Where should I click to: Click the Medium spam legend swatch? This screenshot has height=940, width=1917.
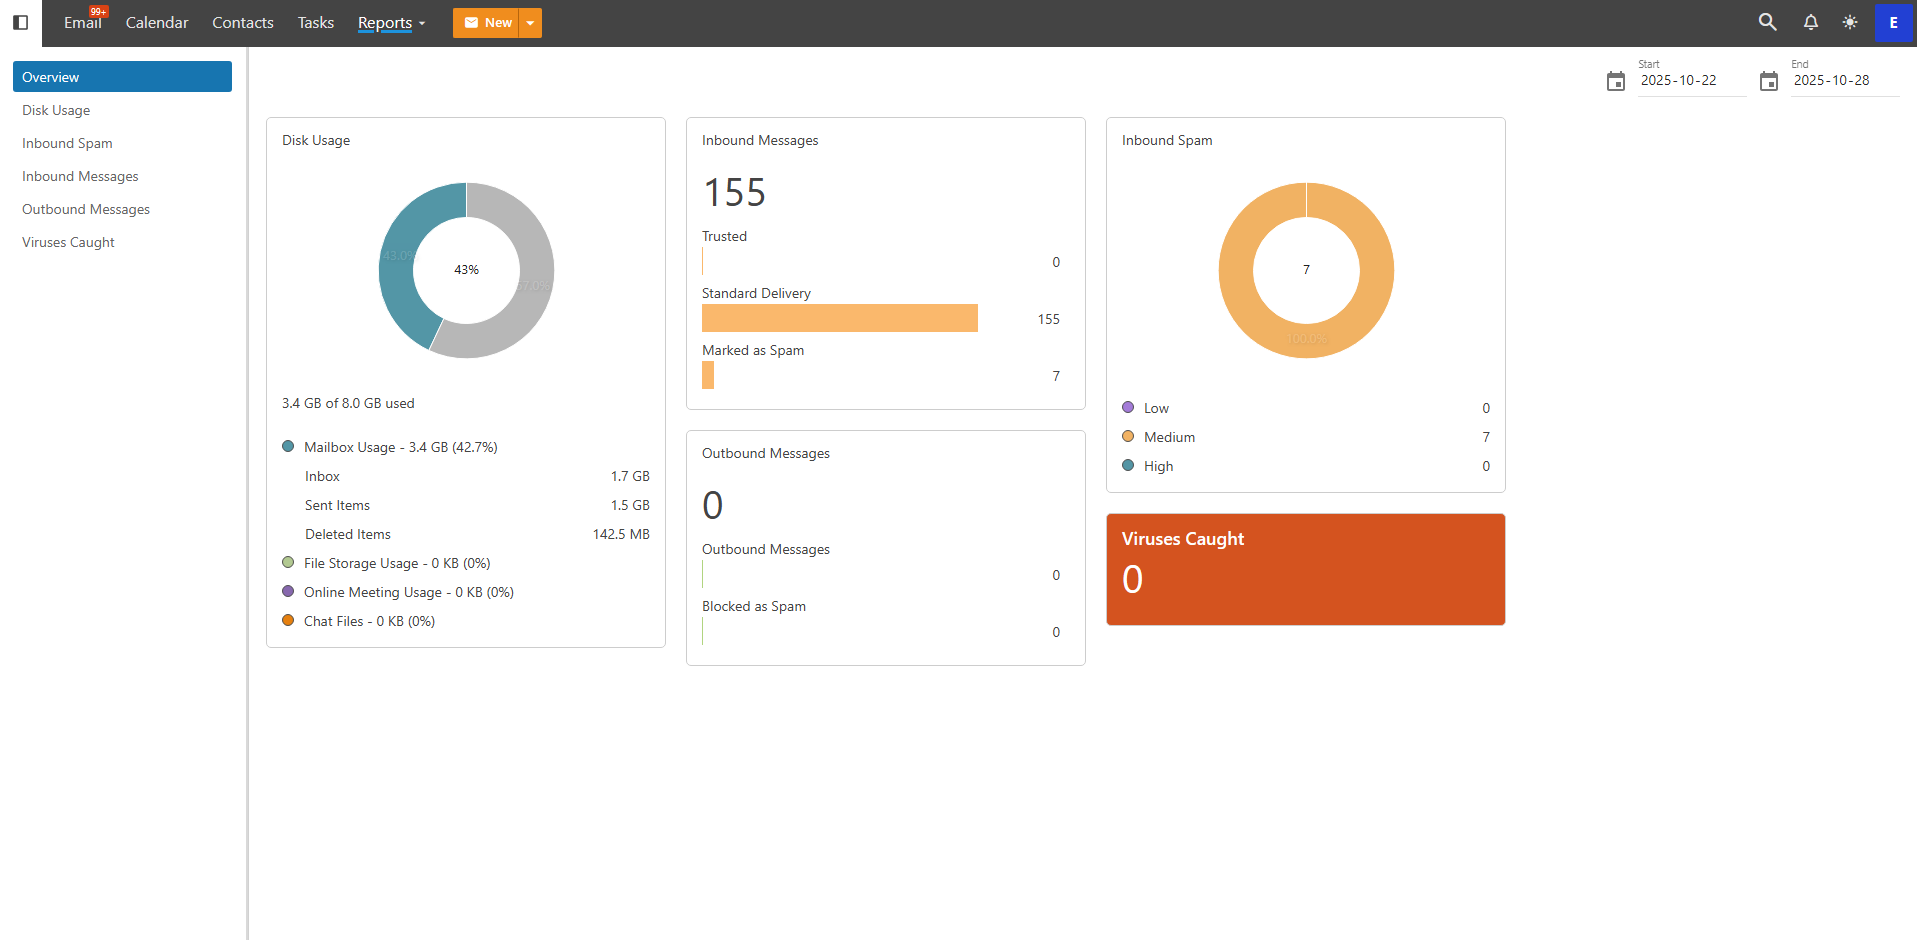tap(1128, 437)
